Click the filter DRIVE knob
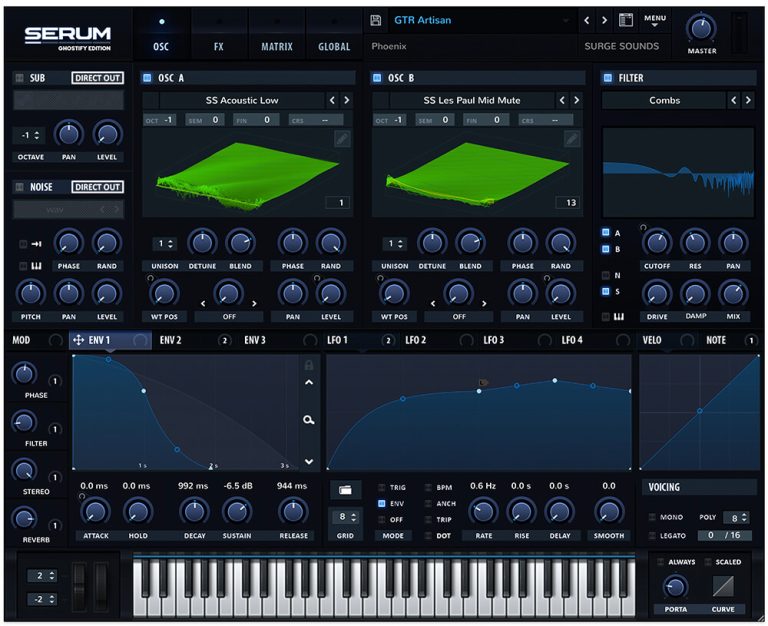The width and height of the screenshot is (768, 626). pyautogui.click(x=657, y=294)
